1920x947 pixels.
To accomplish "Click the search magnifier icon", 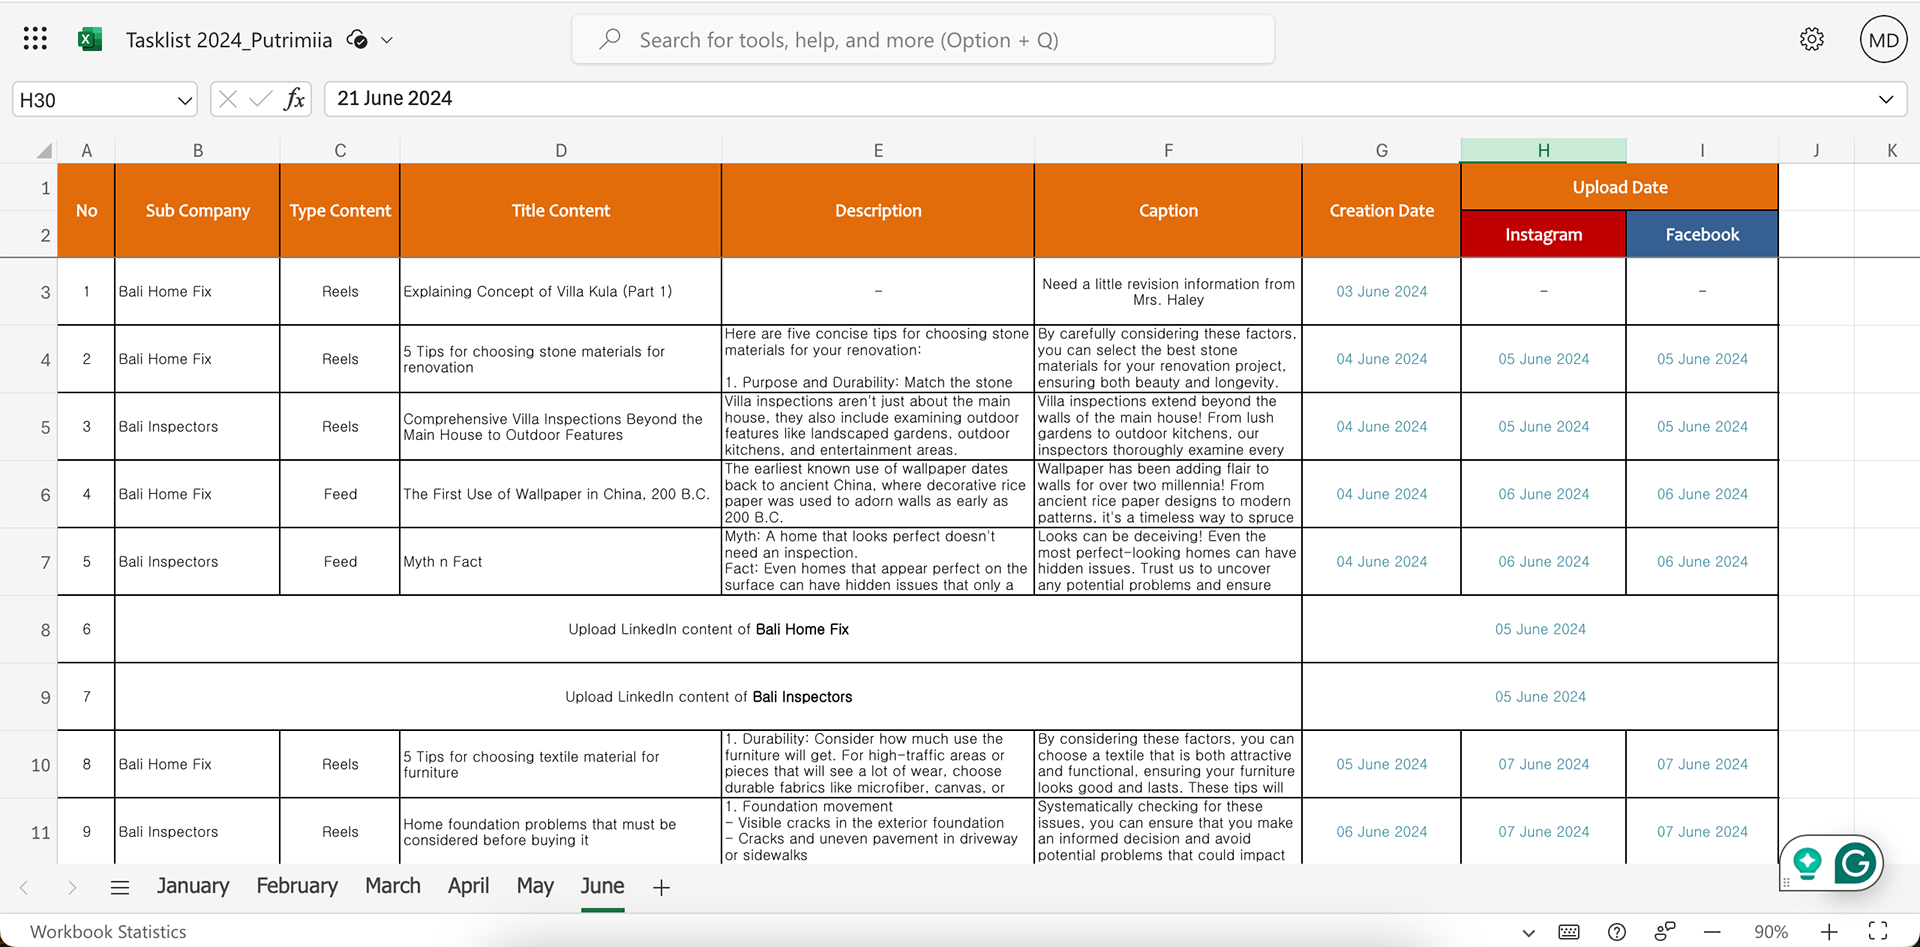I will pyautogui.click(x=609, y=39).
